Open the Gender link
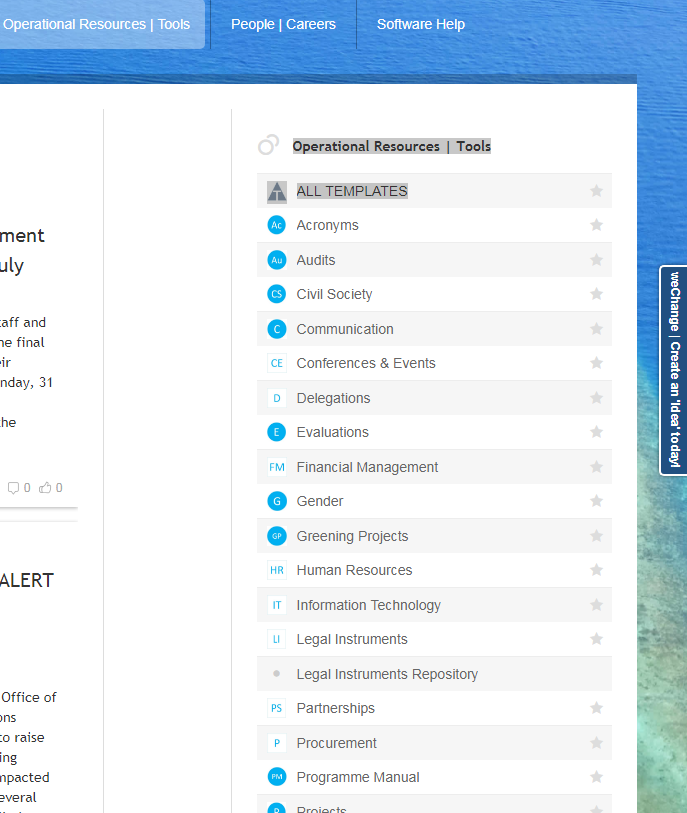The width and height of the screenshot is (687, 813). click(320, 501)
